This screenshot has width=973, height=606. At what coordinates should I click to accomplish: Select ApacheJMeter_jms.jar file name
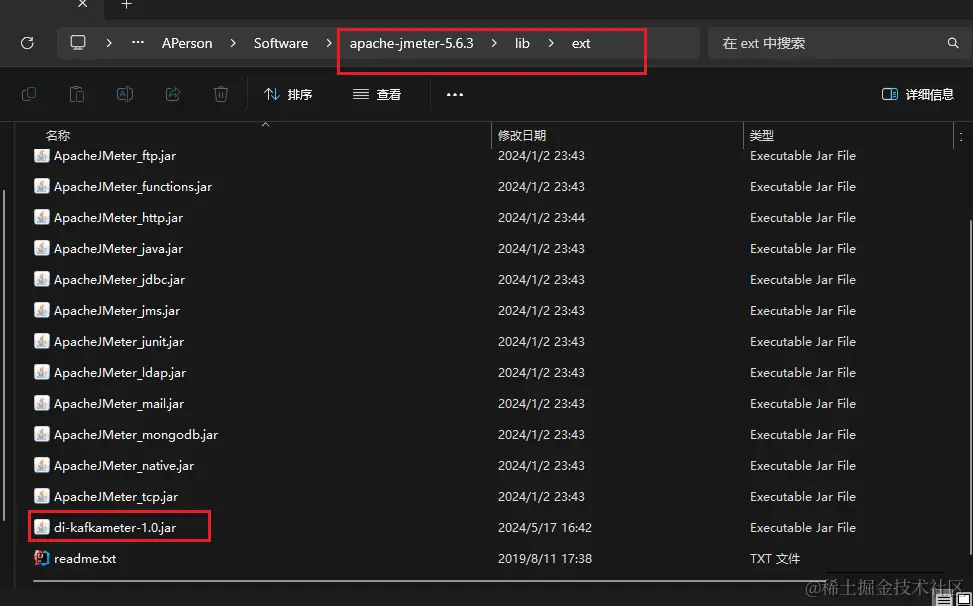[117, 311]
